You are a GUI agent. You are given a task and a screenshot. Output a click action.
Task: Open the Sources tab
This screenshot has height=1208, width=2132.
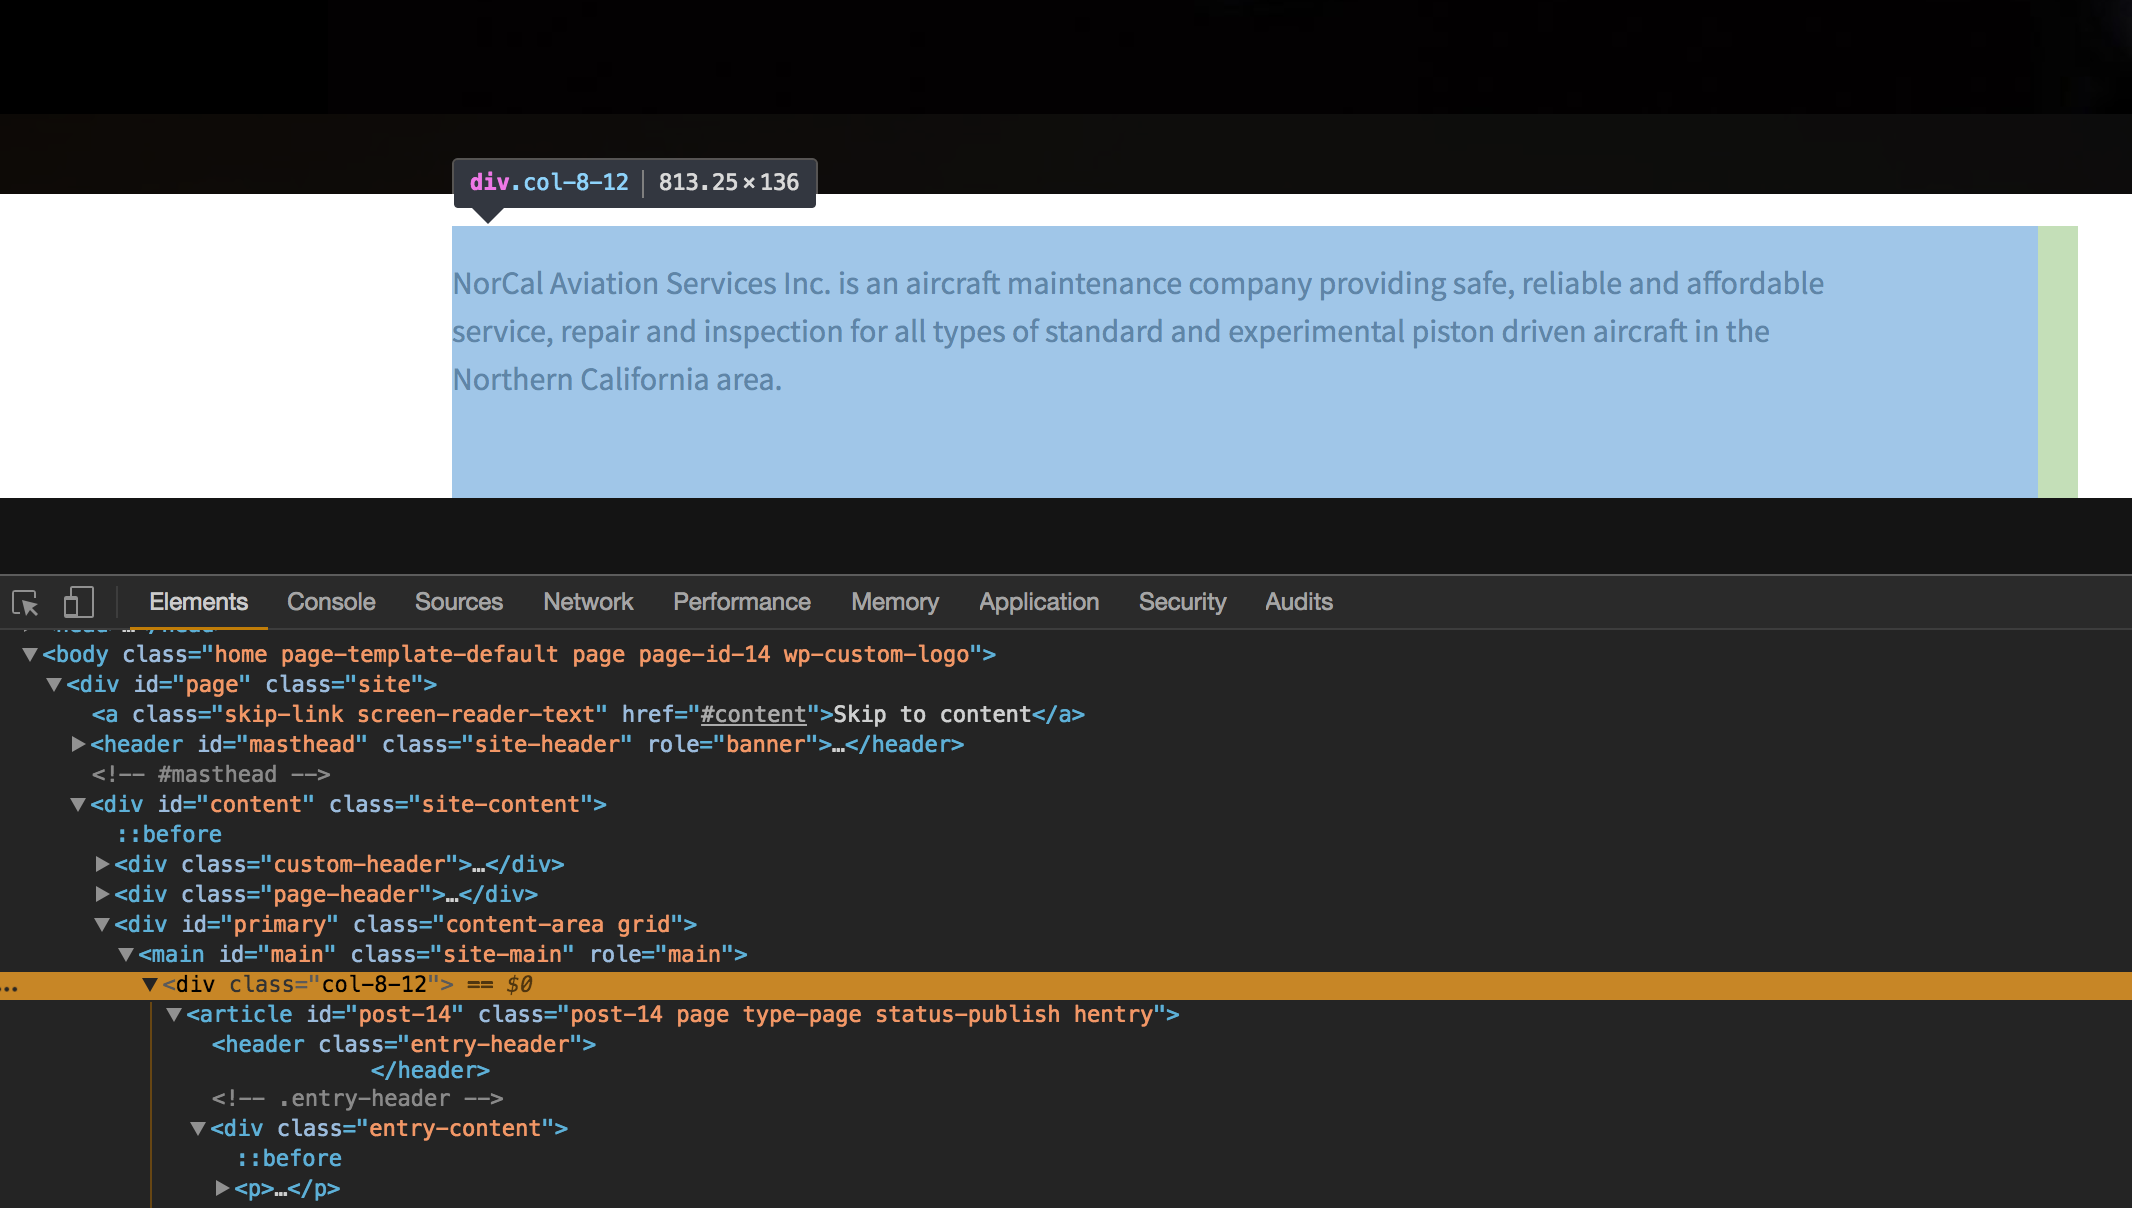(458, 602)
